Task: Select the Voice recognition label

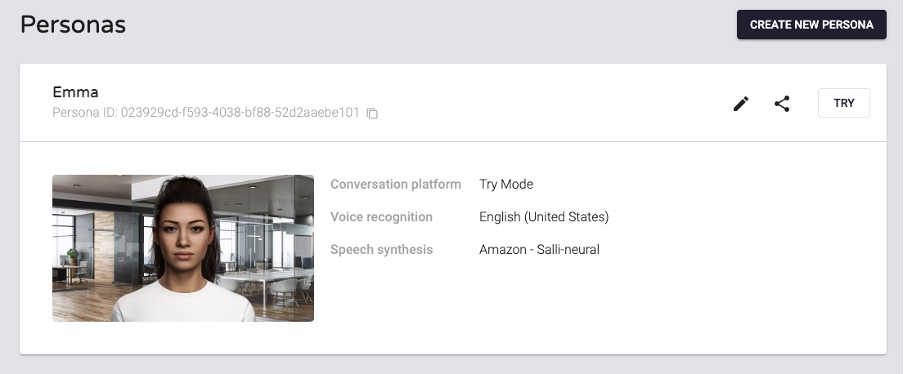Action: pyautogui.click(x=381, y=217)
